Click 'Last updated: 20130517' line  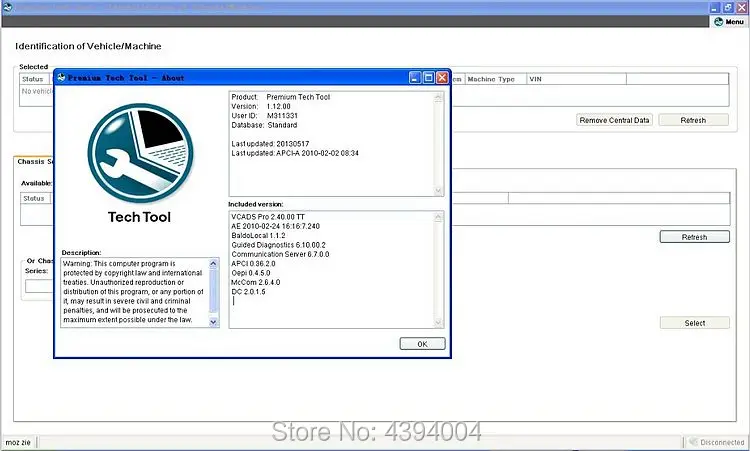point(270,144)
